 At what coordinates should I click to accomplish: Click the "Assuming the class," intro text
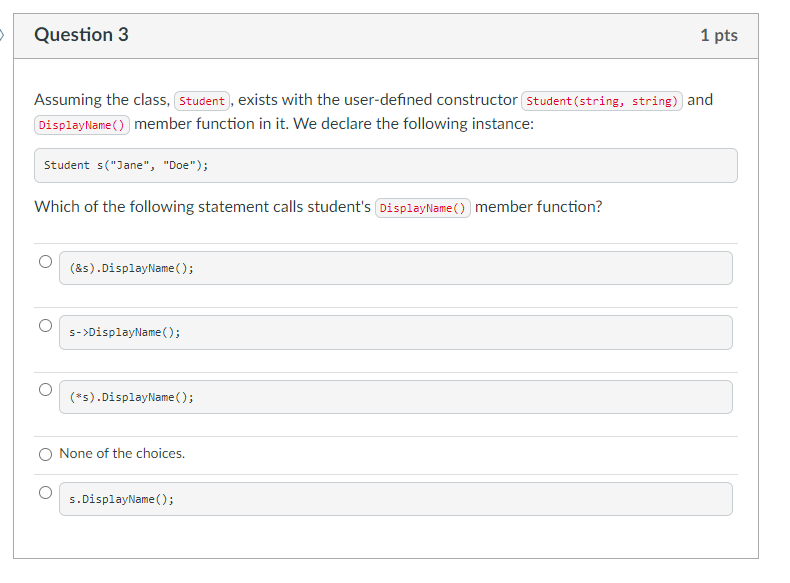coord(102,100)
